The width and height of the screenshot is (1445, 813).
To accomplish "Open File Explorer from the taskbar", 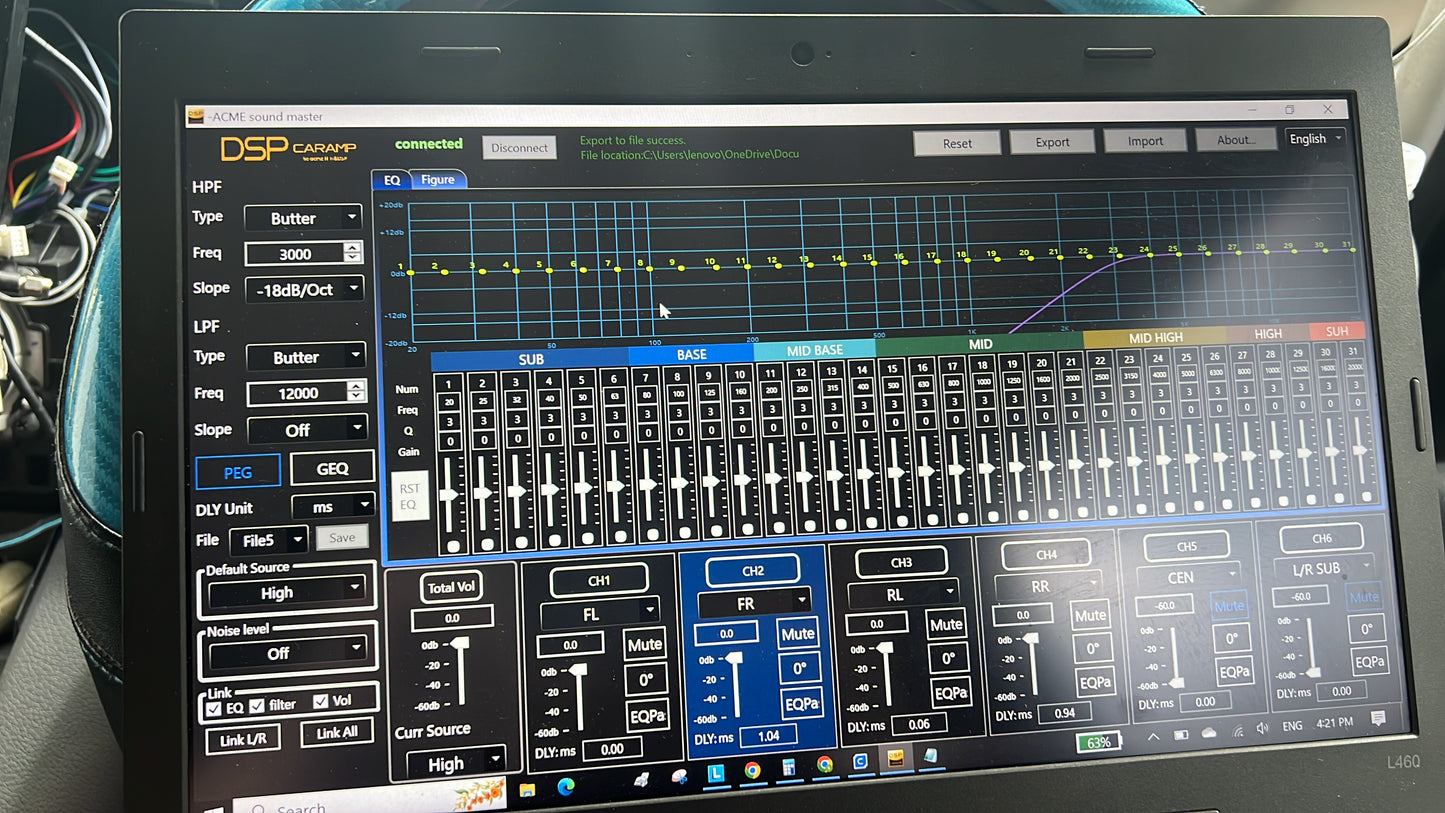I will (x=527, y=788).
